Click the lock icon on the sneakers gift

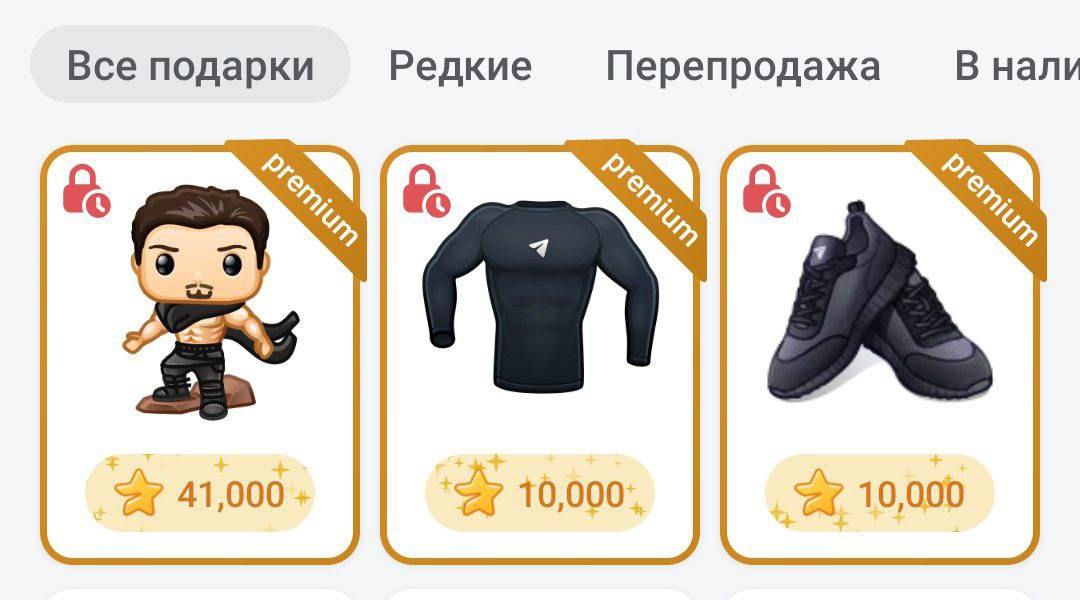coord(766,191)
